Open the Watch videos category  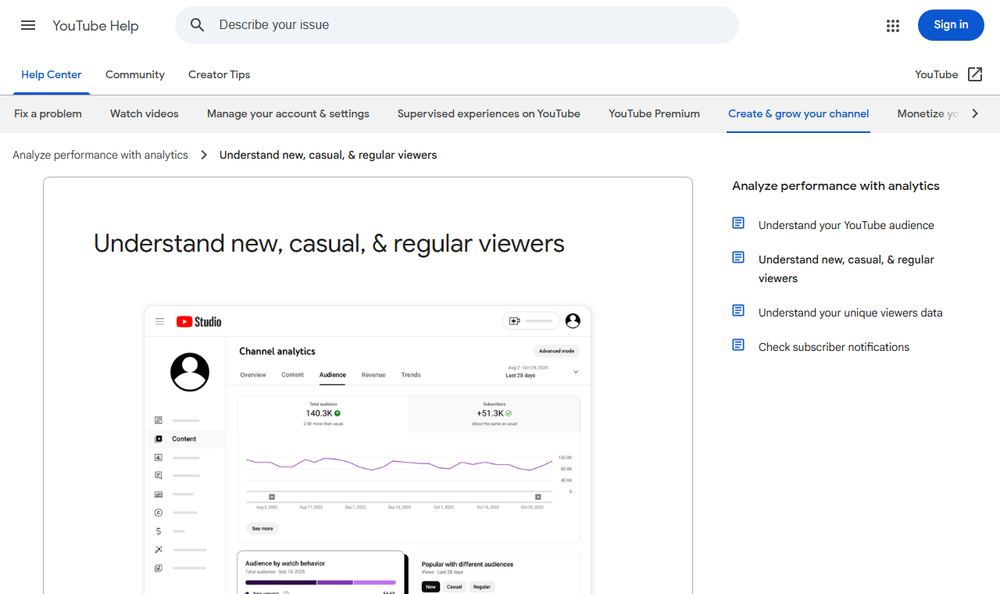pos(144,114)
